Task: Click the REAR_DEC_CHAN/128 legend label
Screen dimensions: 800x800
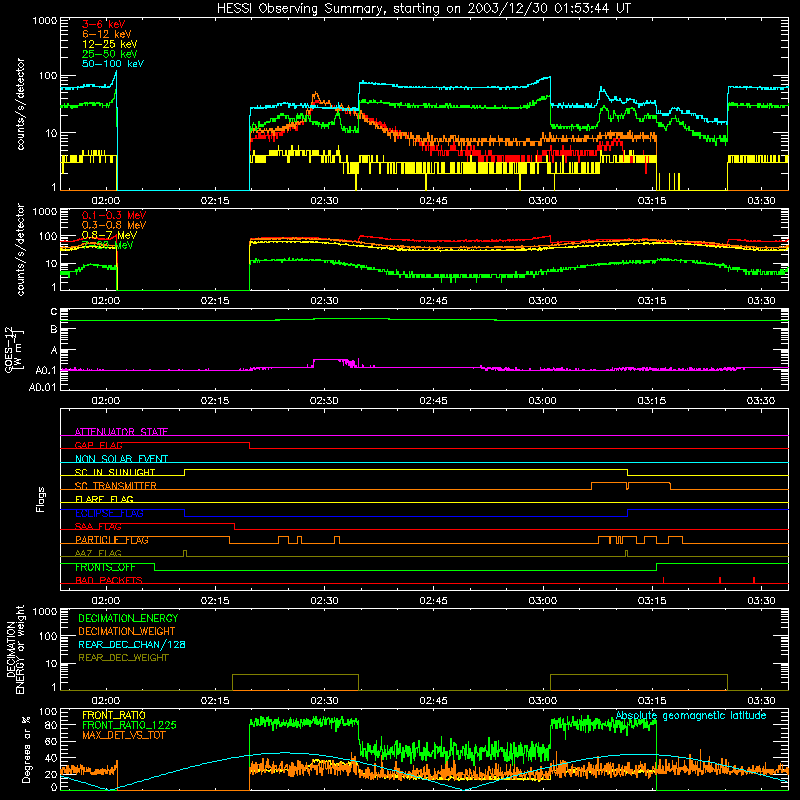Action: pyautogui.click(x=132, y=645)
